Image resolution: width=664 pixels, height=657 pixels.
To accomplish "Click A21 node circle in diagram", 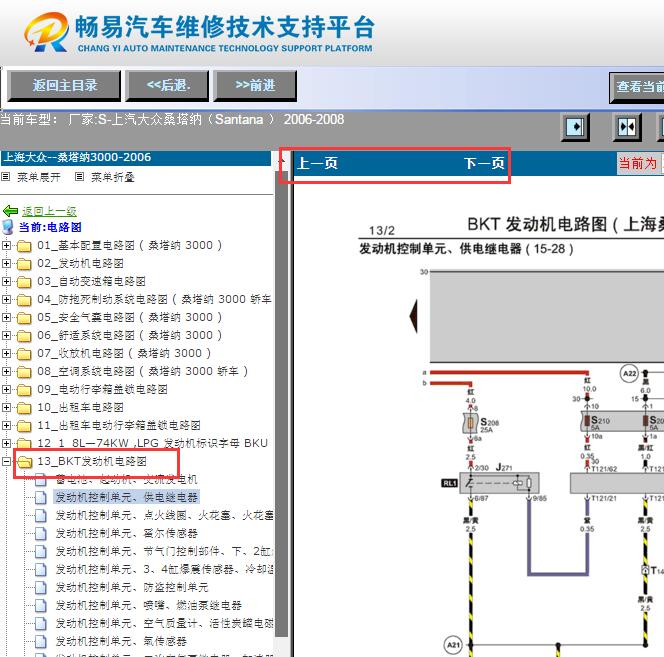I will tap(453, 645).
